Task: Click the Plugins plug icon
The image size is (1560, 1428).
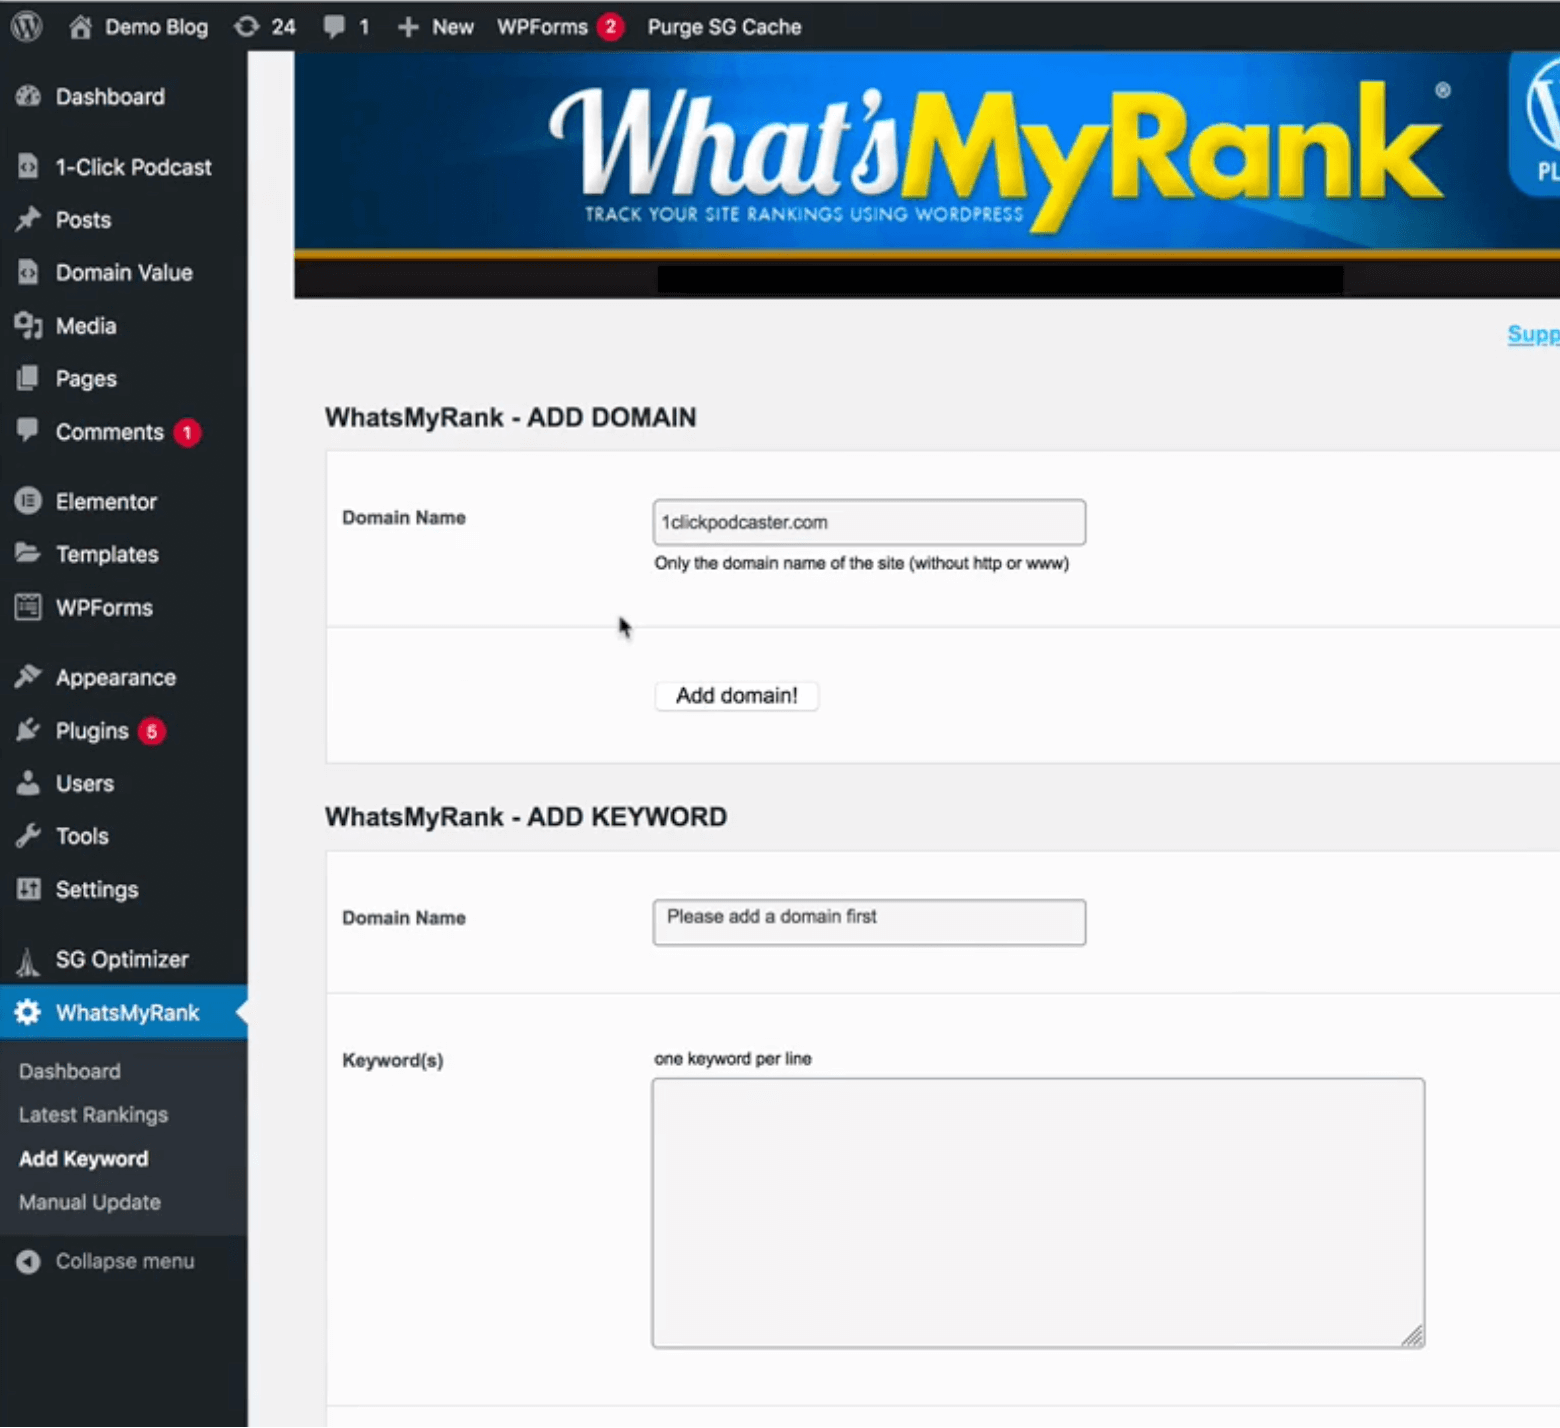Action: tap(28, 730)
